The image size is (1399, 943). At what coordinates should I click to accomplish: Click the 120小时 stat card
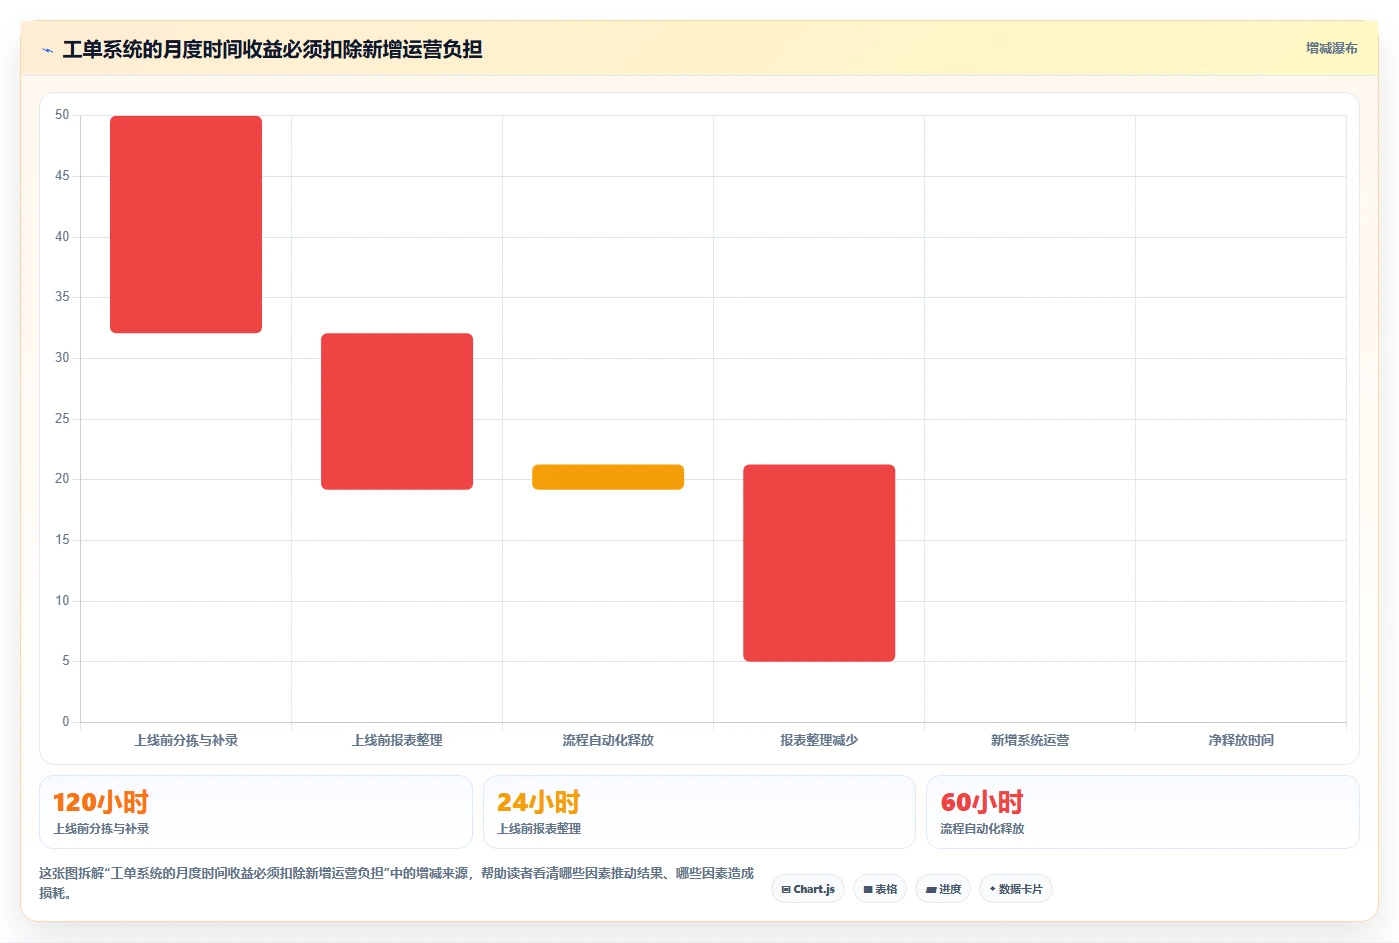coord(256,812)
